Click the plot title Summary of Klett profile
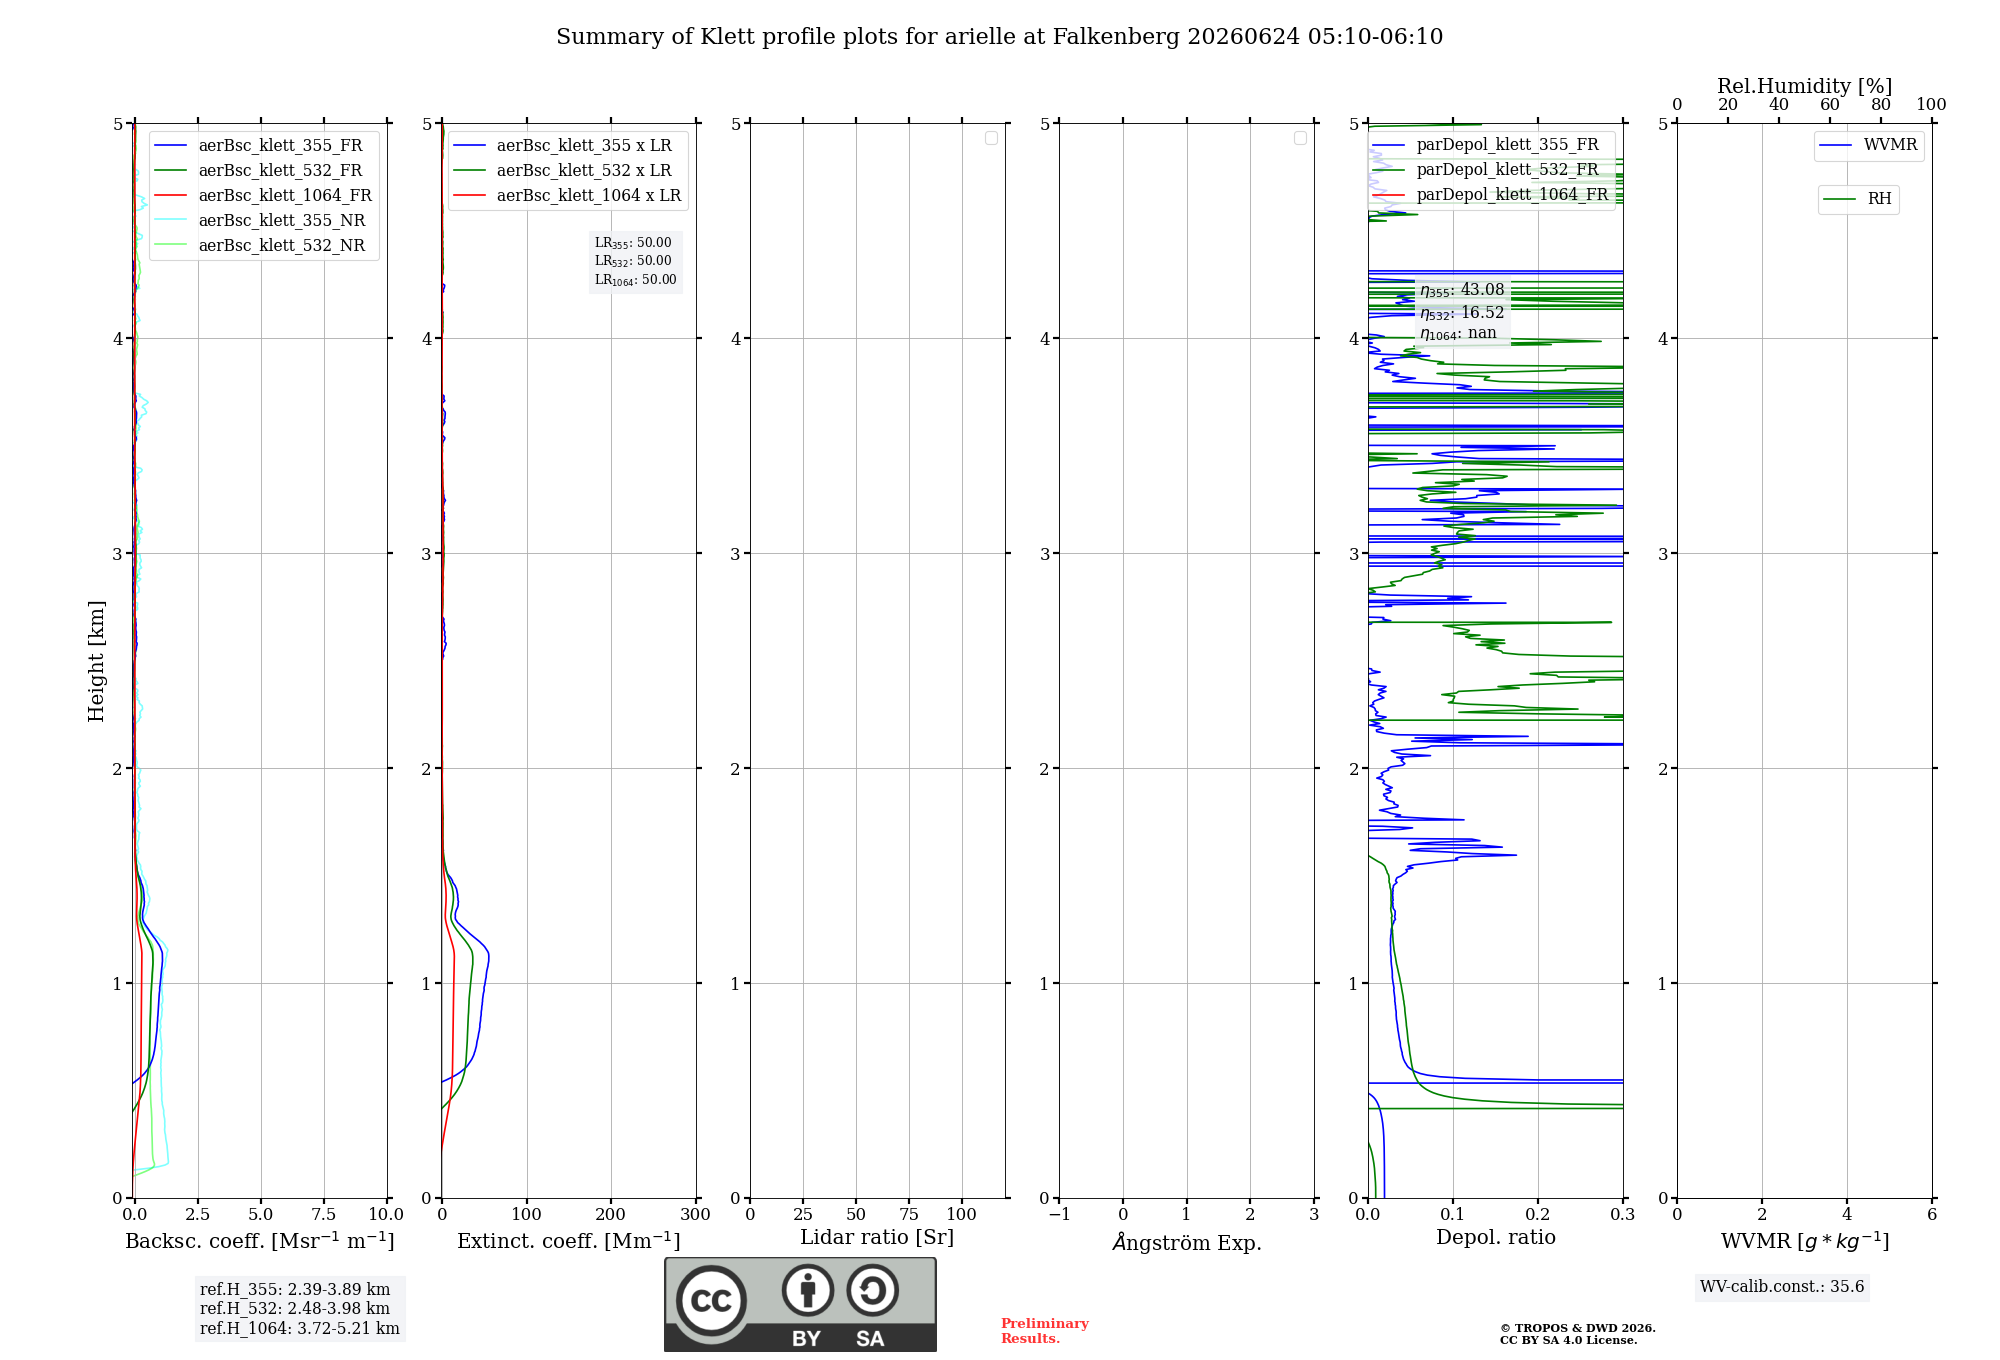The width and height of the screenshot is (2000, 1360). click(x=999, y=37)
